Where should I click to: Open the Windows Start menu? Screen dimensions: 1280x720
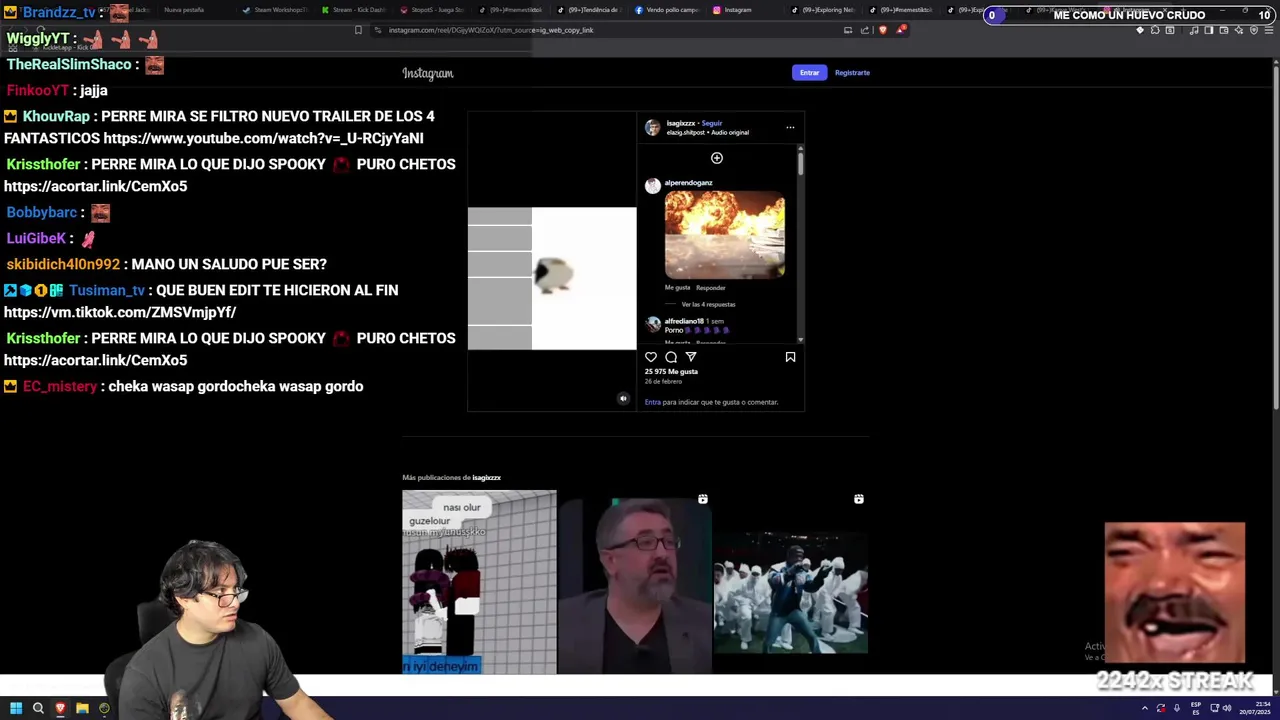coord(16,708)
